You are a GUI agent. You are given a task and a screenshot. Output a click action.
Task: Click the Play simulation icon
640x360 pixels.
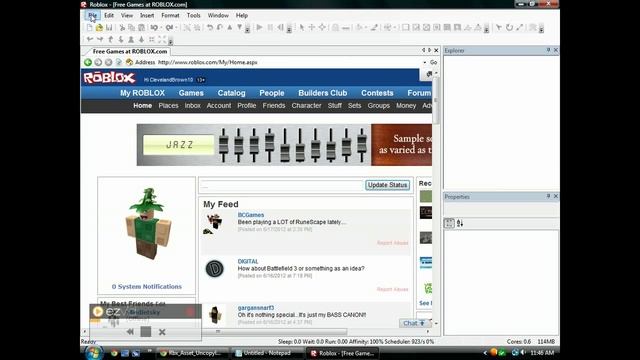click(259, 27)
